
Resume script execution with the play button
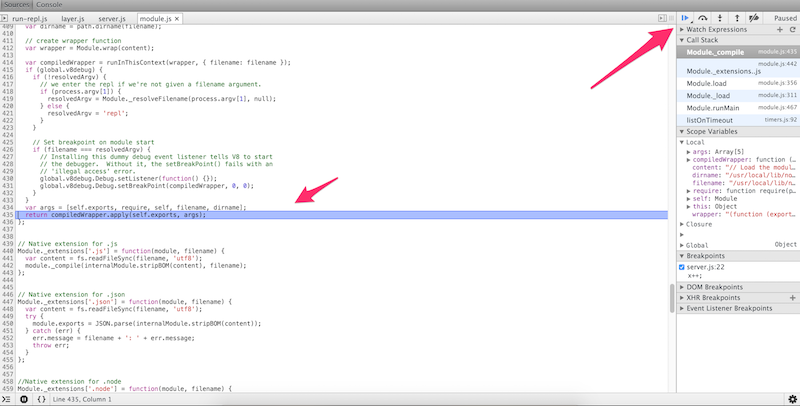[685, 18]
